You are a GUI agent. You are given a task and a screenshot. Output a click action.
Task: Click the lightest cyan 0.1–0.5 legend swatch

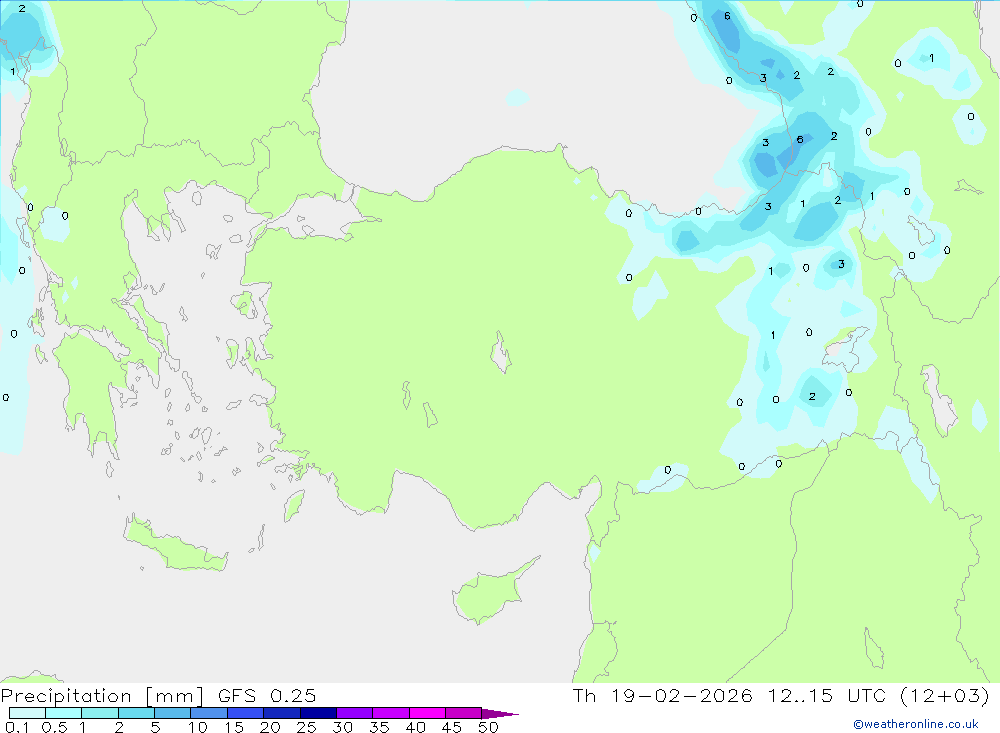click(27, 713)
